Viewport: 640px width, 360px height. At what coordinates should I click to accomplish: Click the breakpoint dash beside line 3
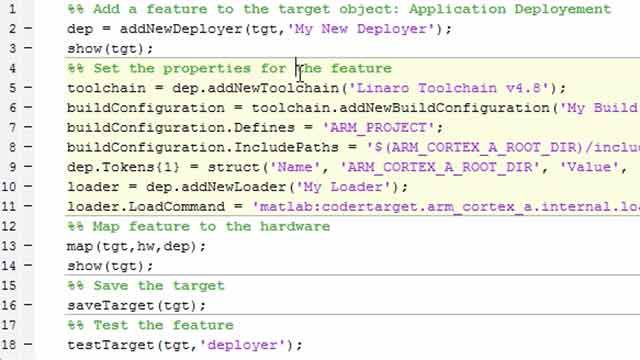tap(28, 48)
